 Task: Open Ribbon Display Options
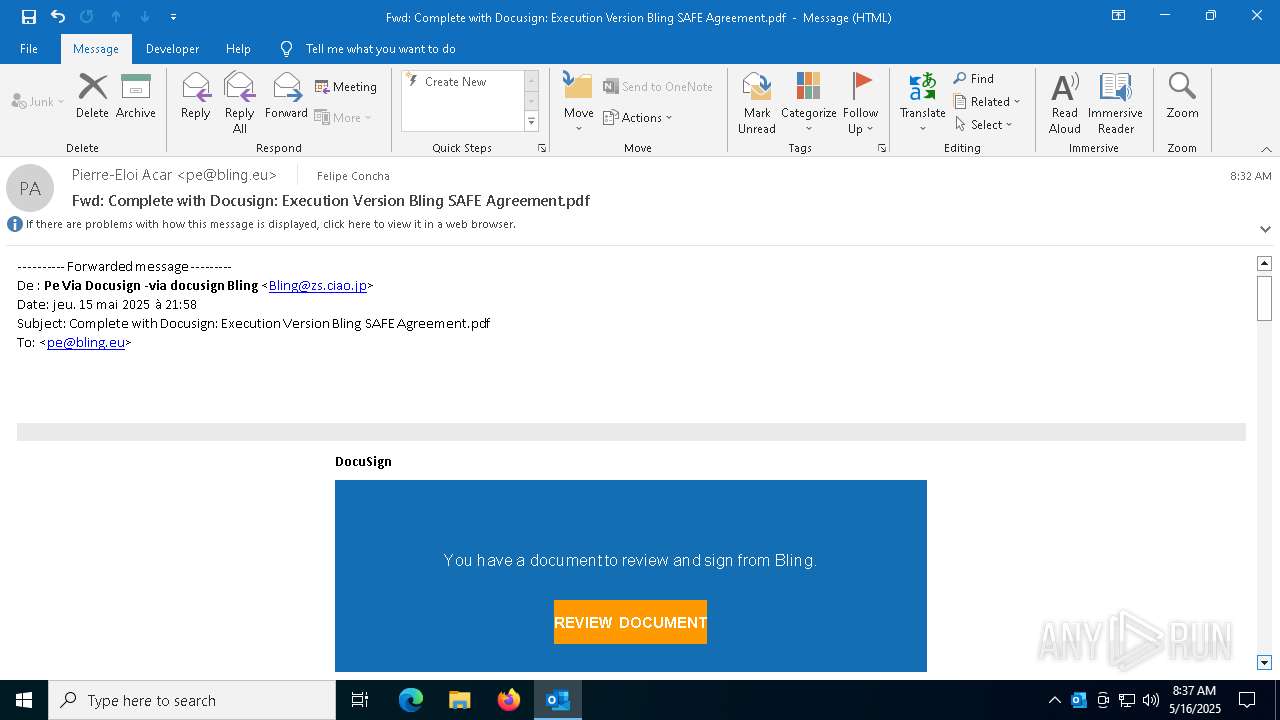(1119, 16)
